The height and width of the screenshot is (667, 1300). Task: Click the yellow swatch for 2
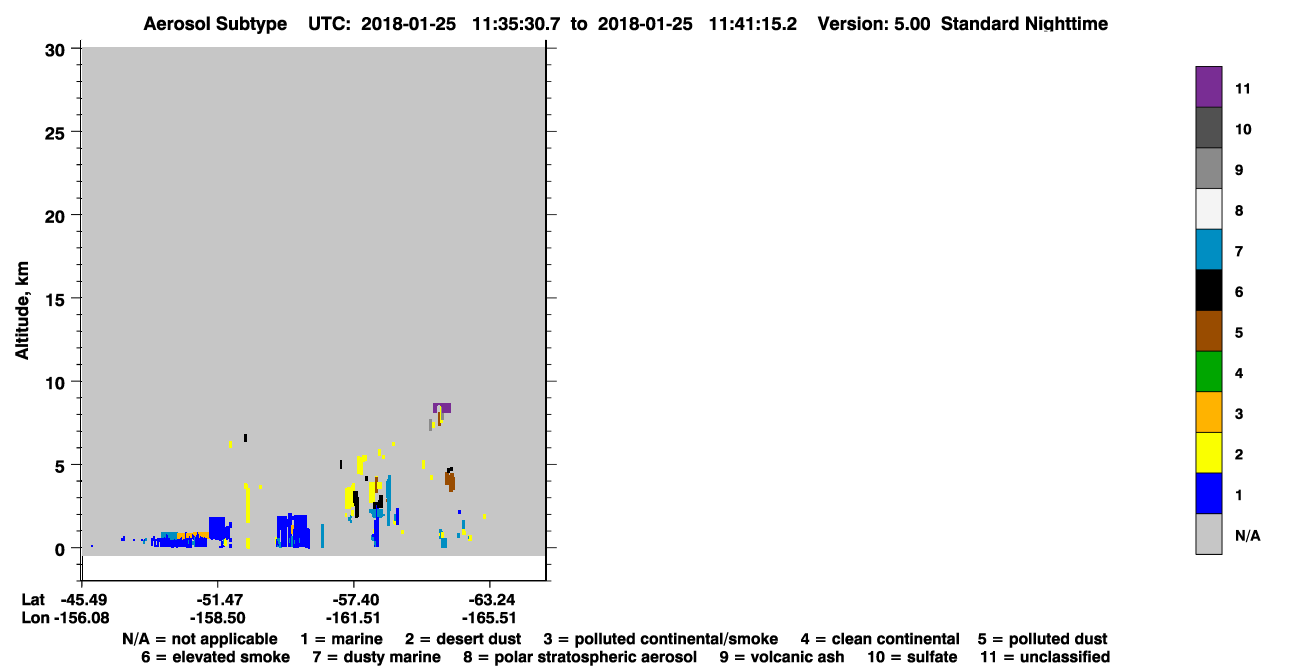1208,453
